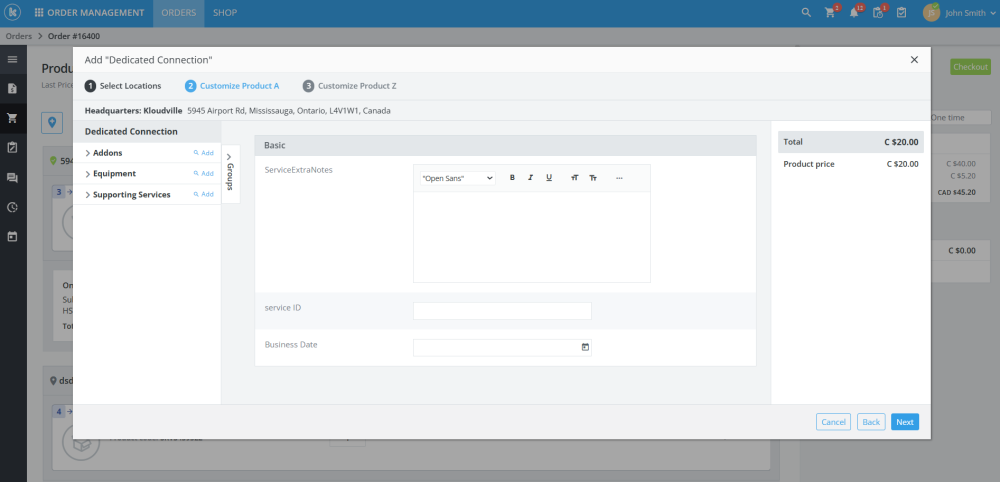Screen dimensions: 1000x482
Task: Open the clipboard check sidebar icon
Action: (x=12, y=147)
